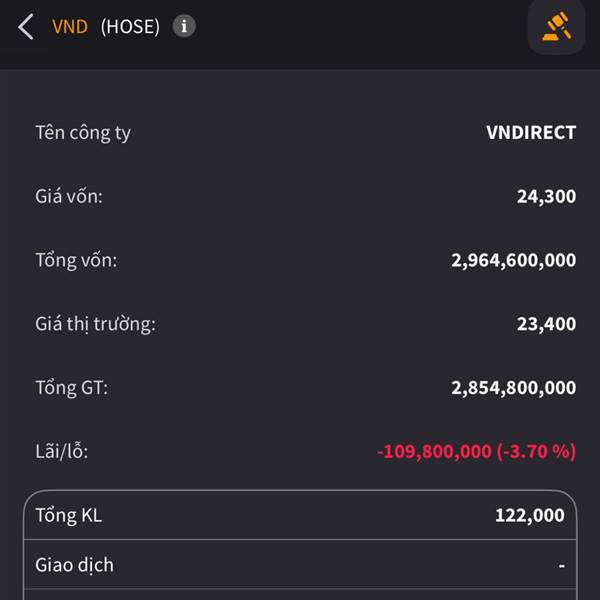The image size is (600, 600).
Task: Tap the (HOSE) exchange label
Action: pos(130,27)
